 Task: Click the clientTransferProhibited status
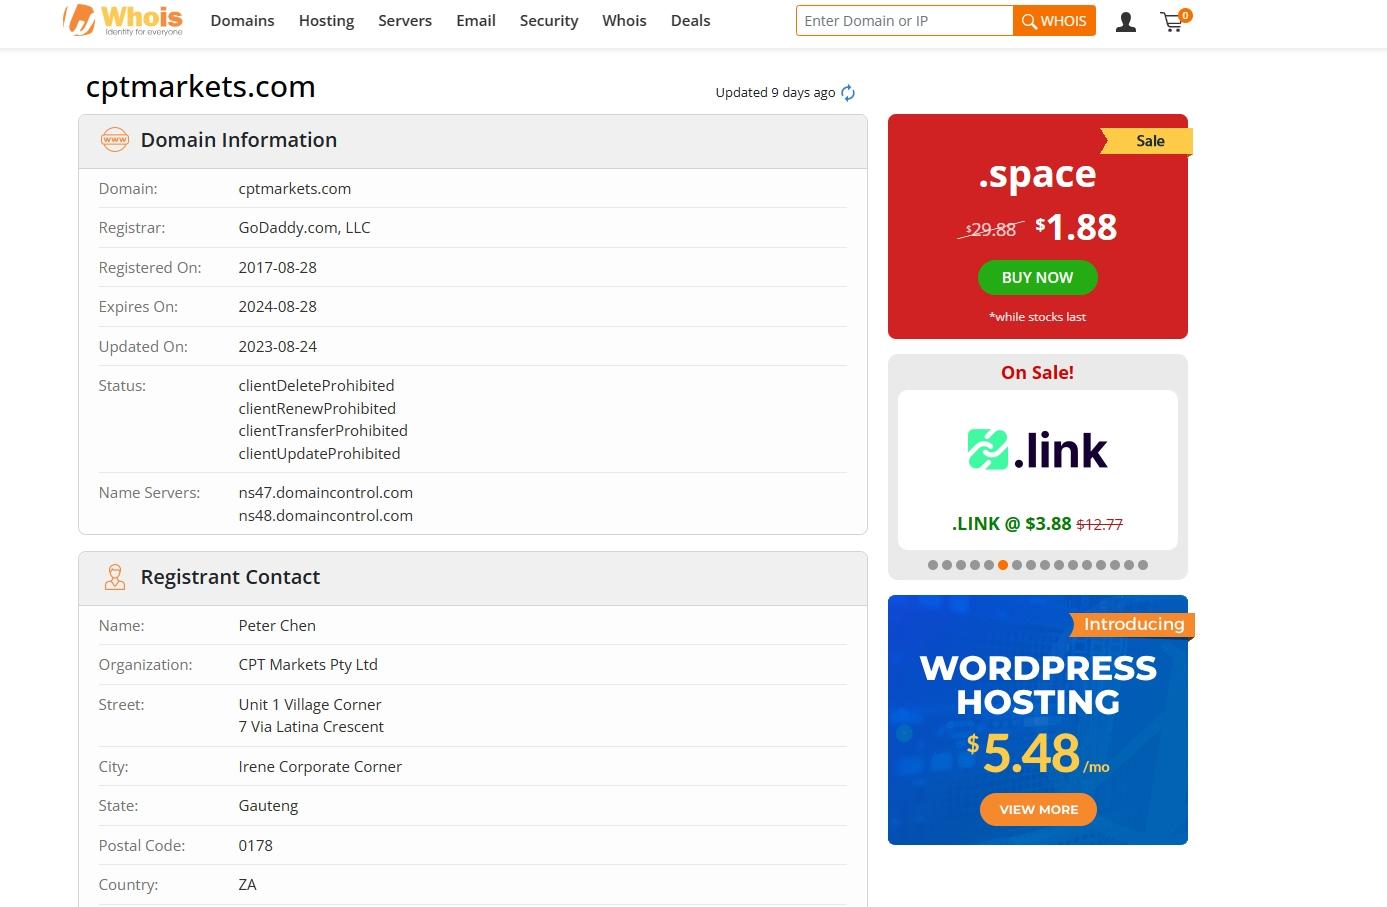coord(323,431)
